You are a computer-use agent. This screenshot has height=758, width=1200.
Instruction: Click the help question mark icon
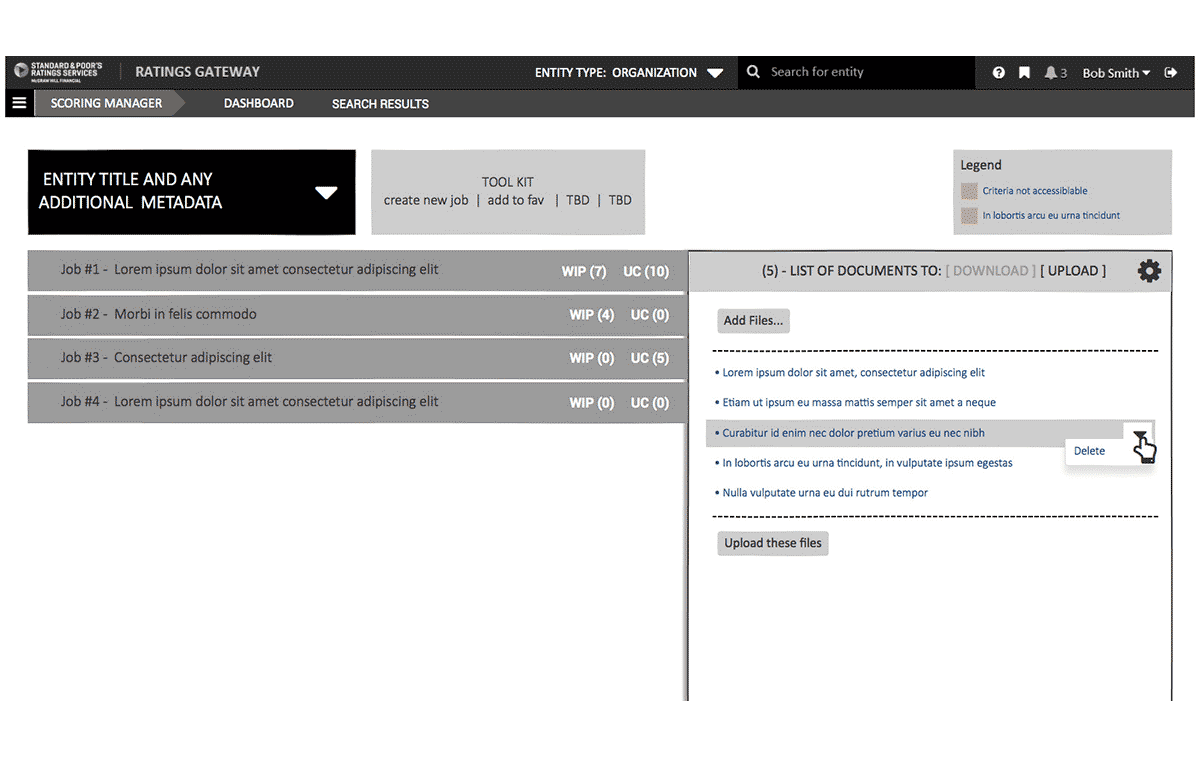pyautogui.click(x=998, y=73)
